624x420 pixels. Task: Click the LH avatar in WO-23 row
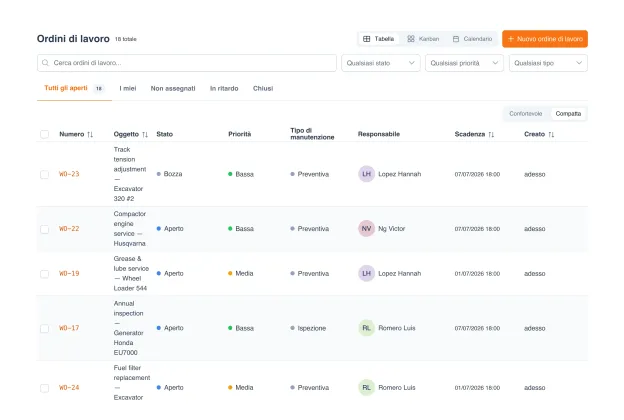367,174
